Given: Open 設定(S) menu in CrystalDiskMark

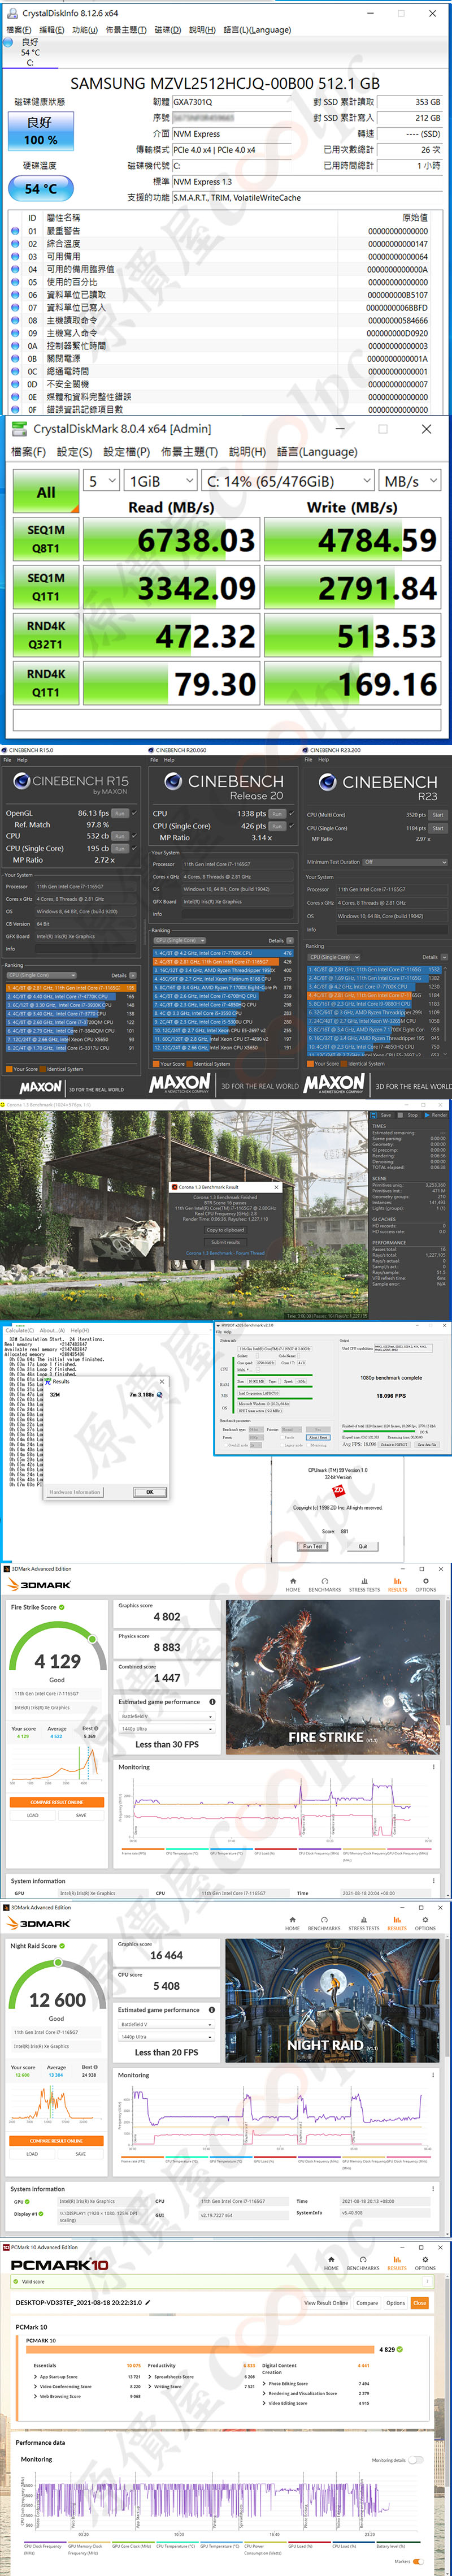Looking at the screenshot, I should (x=75, y=451).
